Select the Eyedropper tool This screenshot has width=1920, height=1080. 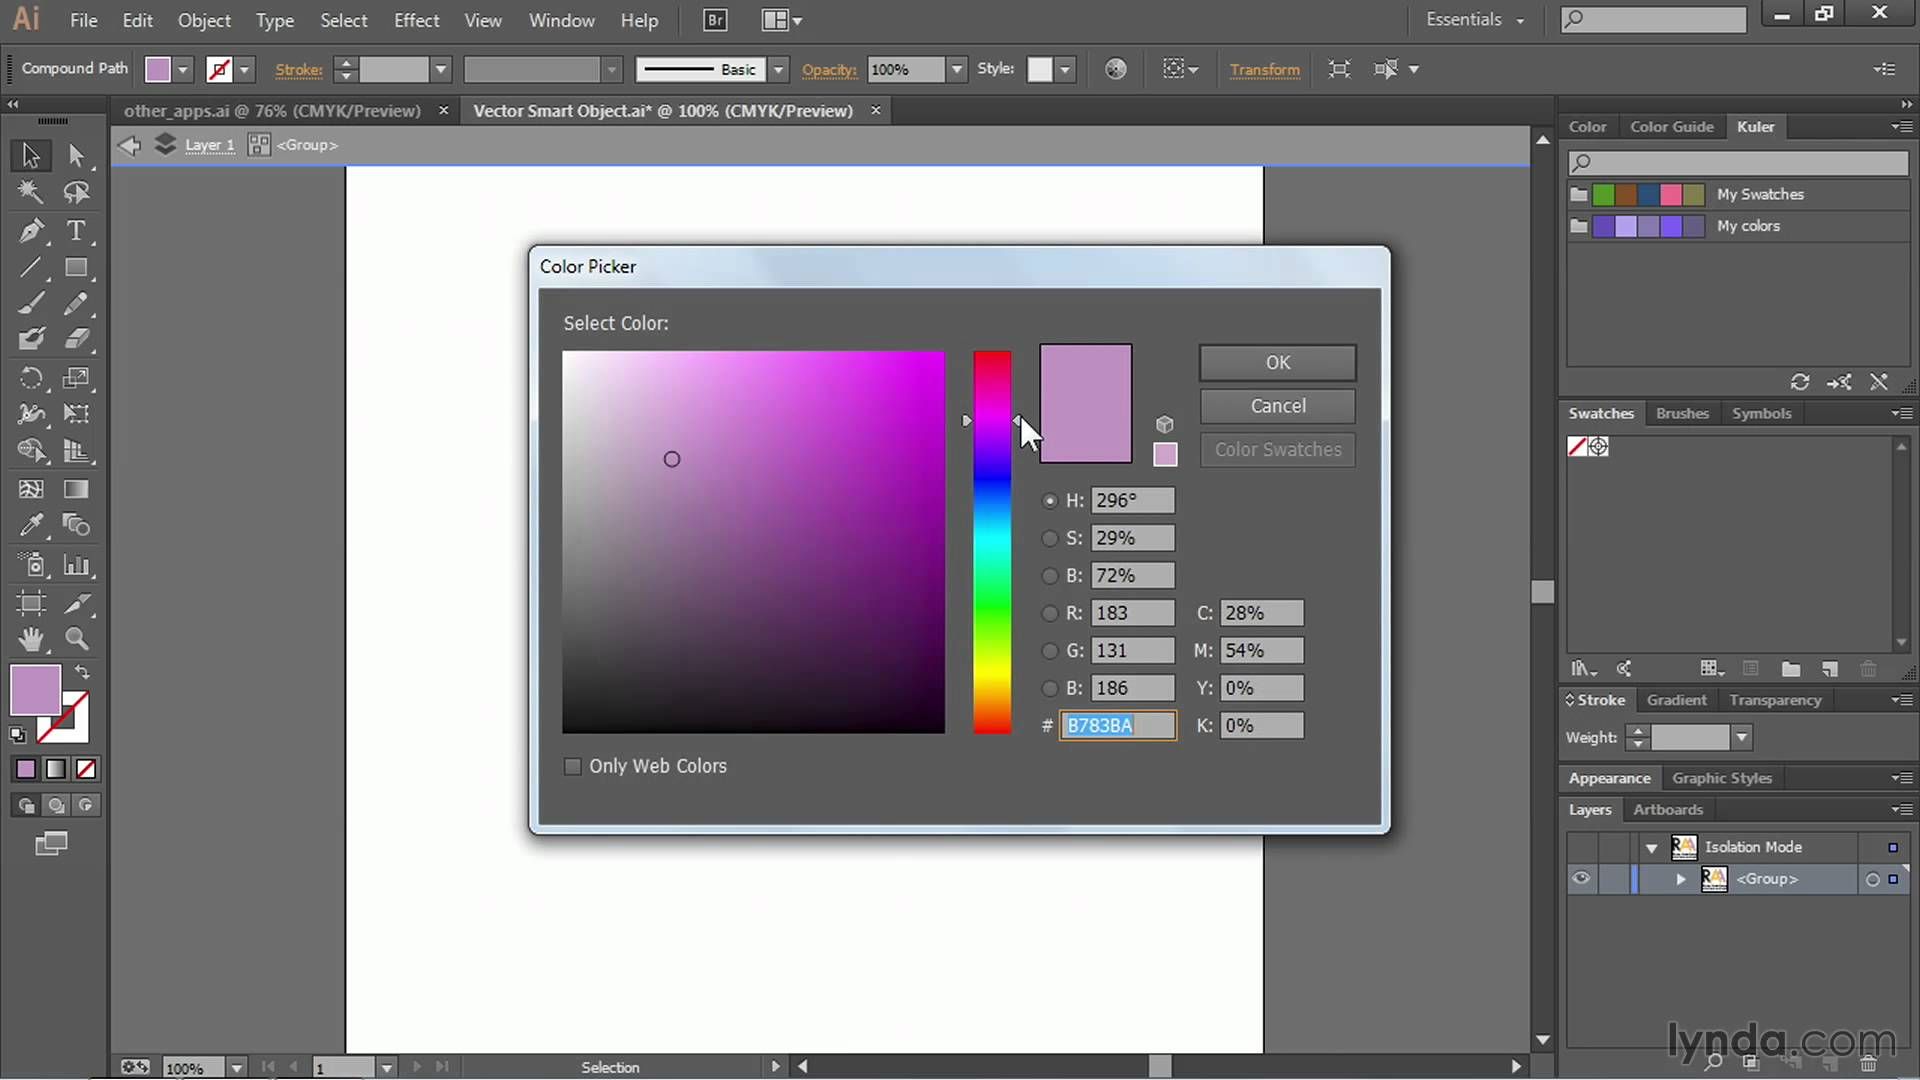31,526
